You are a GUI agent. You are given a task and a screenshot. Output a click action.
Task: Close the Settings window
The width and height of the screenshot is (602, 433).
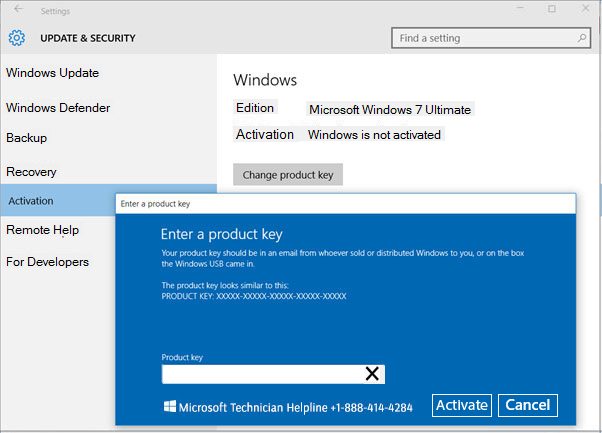(x=585, y=8)
